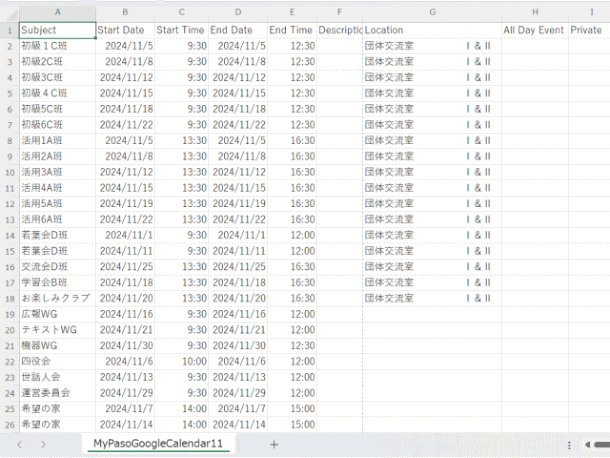Select row 1 header
The height and width of the screenshot is (458, 610).
point(9,30)
